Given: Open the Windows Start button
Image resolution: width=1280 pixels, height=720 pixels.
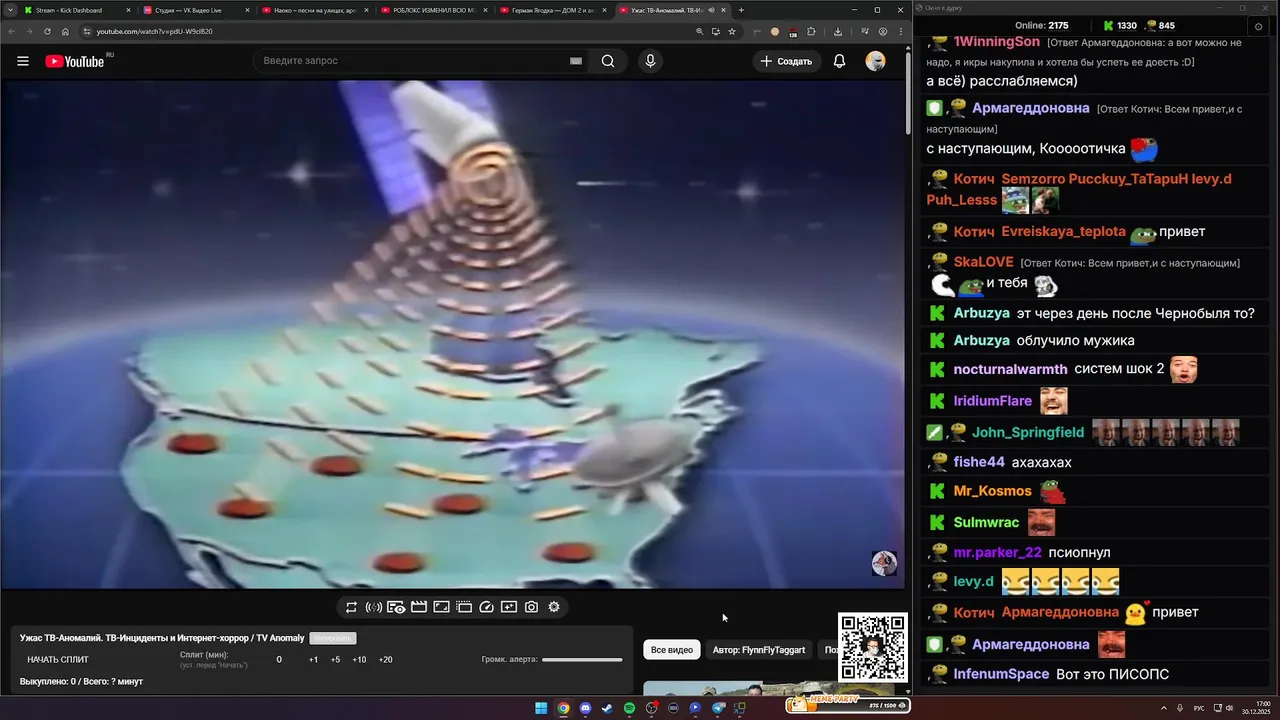Looking at the screenshot, I should coord(541,708).
